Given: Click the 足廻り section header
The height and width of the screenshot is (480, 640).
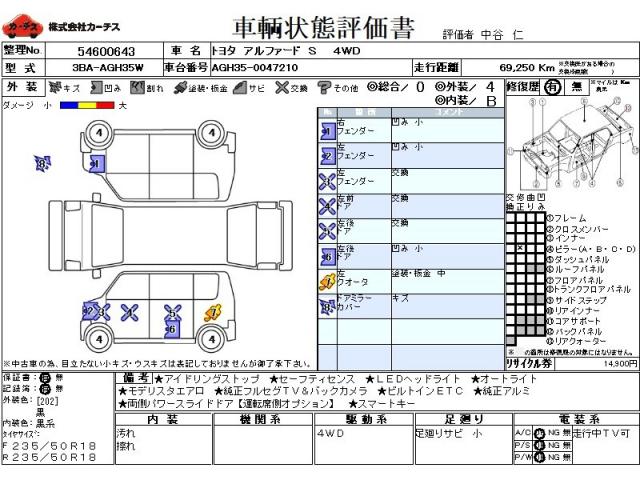Looking at the screenshot, I should click(x=464, y=420).
